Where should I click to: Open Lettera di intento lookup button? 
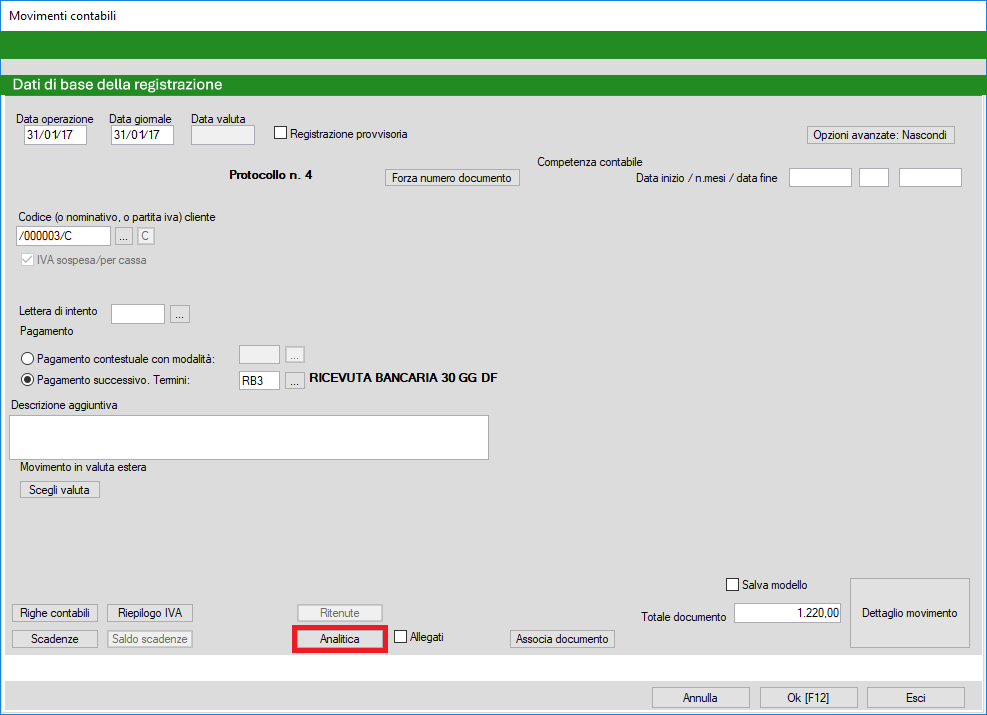tap(180, 313)
